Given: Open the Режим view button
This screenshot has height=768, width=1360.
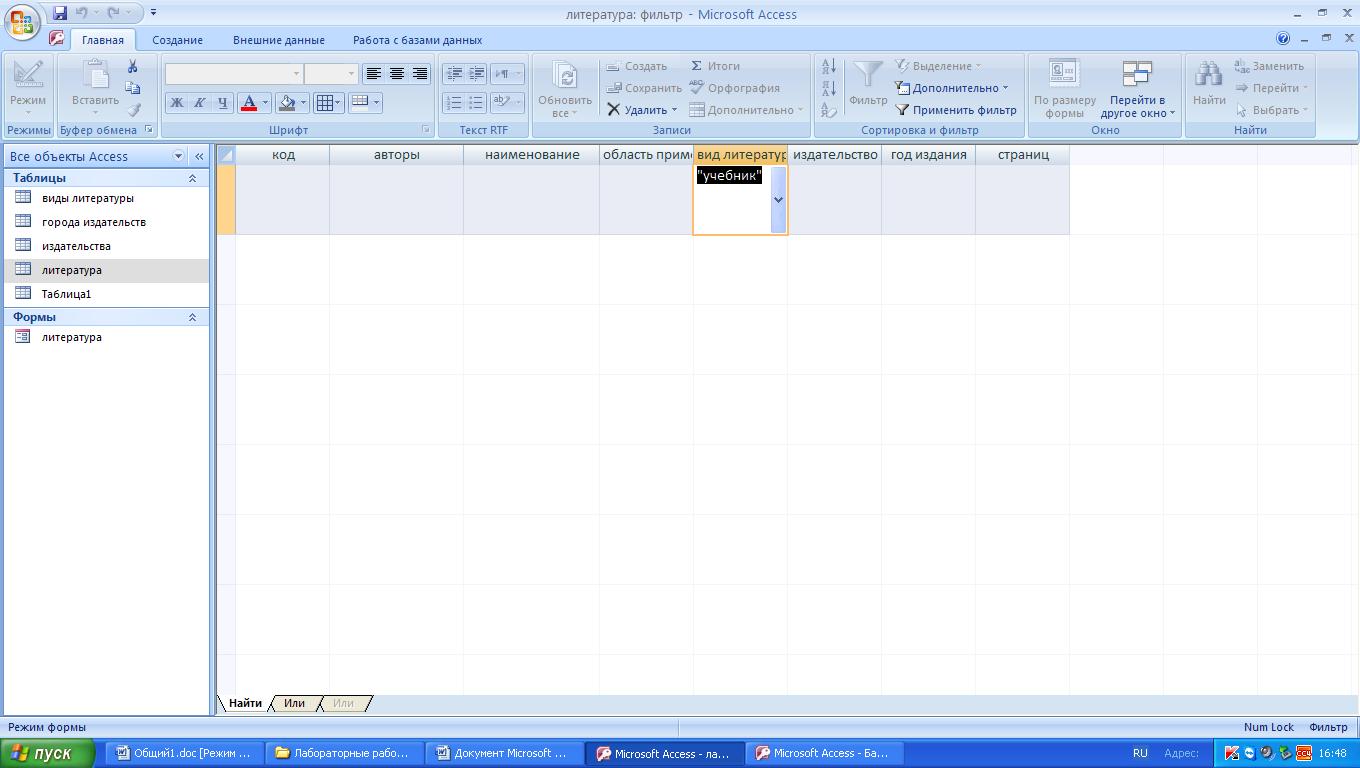Looking at the screenshot, I should coord(28,87).
